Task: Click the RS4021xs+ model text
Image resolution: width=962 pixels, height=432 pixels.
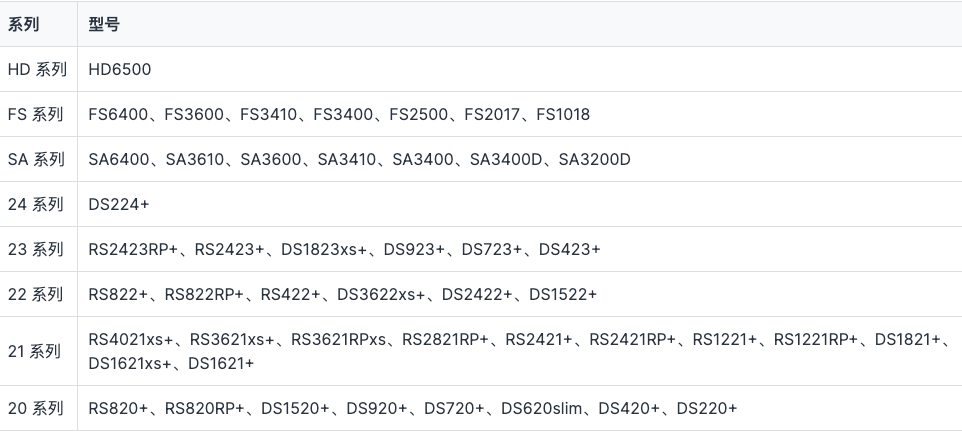Action: pos(131,340)
